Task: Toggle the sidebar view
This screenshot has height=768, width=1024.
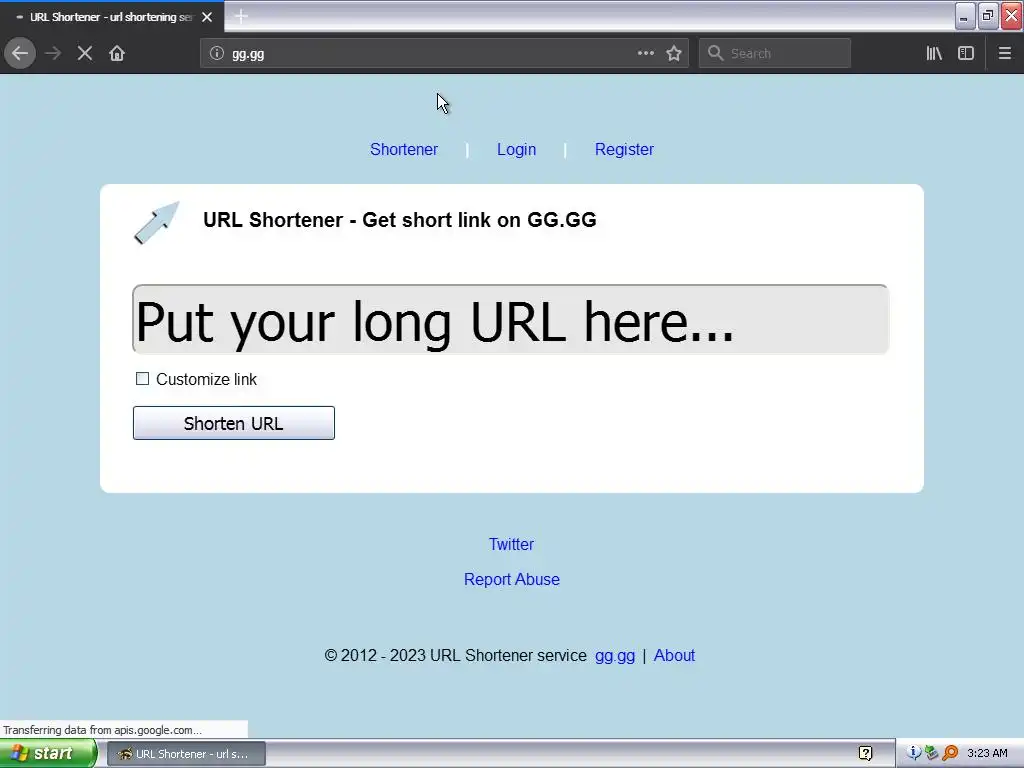Action: 966,54
